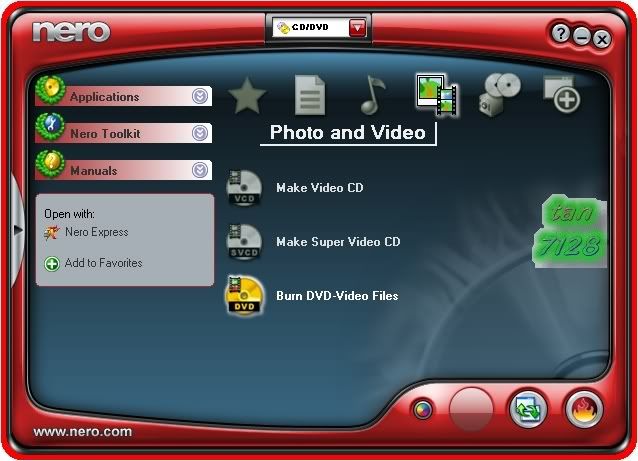Screen dimensions: 638x461
Task: Choose Make Super Video CD
Action: (x=338, y=242)
